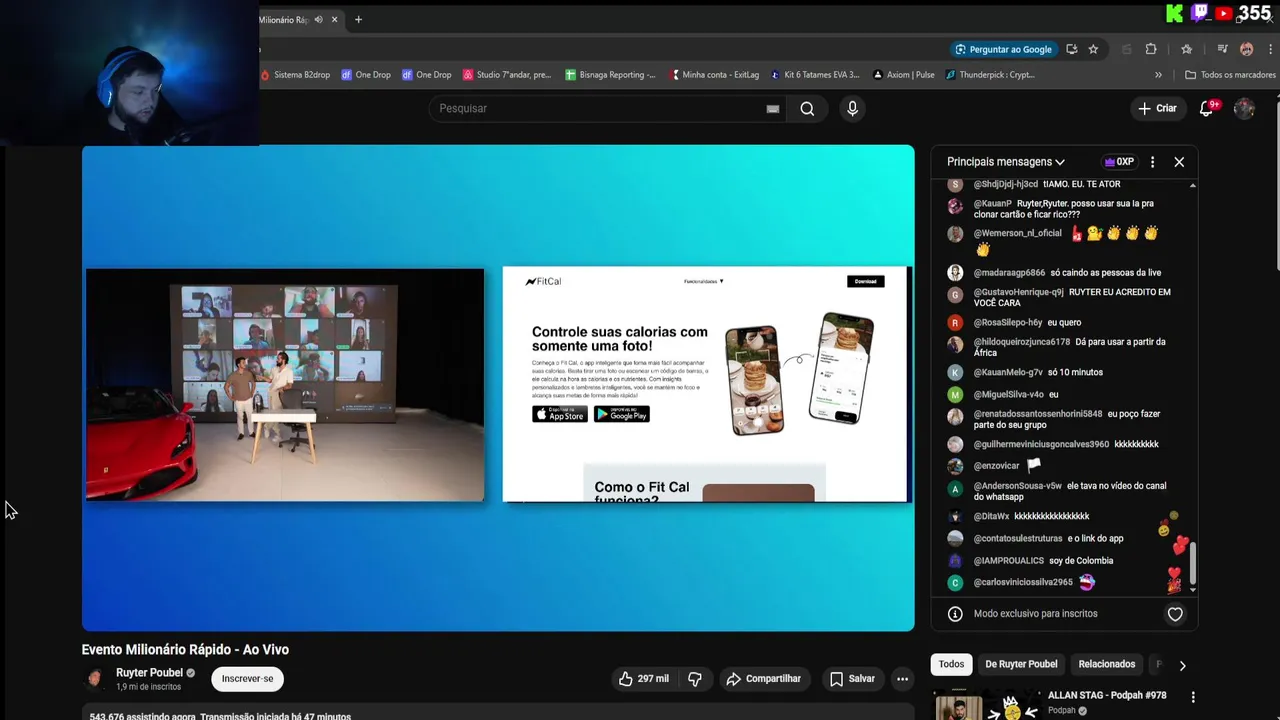Click Perguntar ao Google in address bar
The width and height of the screenshot is (1280, 720).
pos(1003,49)
